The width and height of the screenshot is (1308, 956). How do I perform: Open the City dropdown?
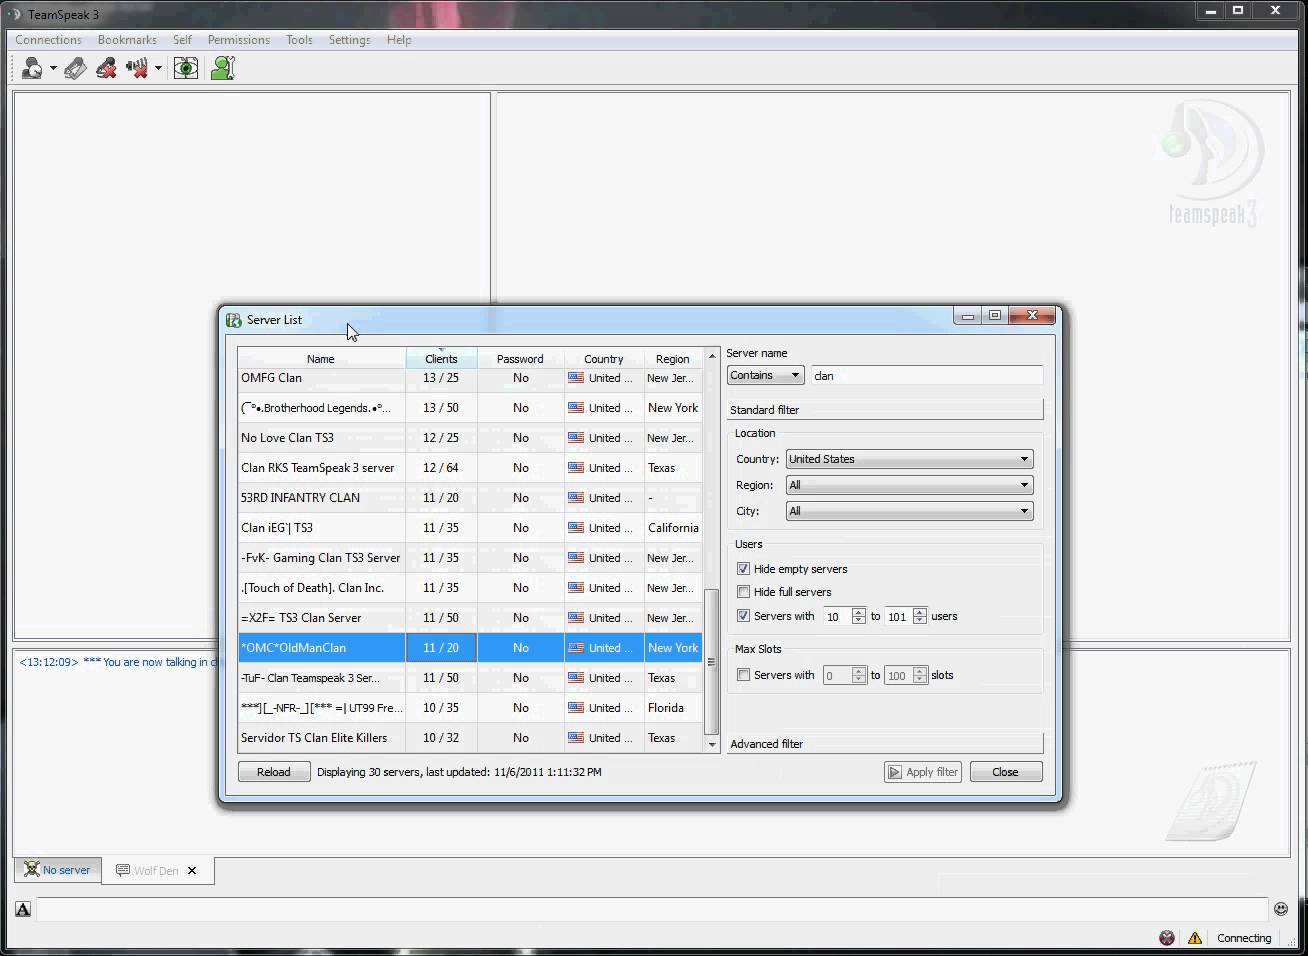point(909,511)
